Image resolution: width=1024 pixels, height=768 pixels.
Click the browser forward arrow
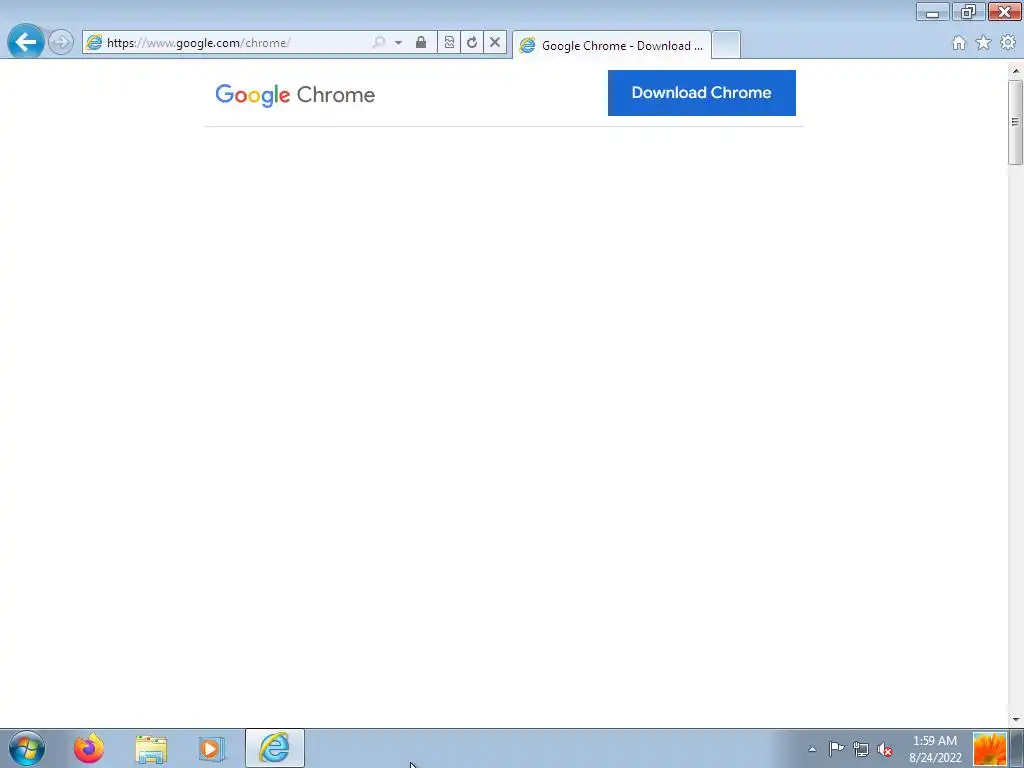click(61, 42)
